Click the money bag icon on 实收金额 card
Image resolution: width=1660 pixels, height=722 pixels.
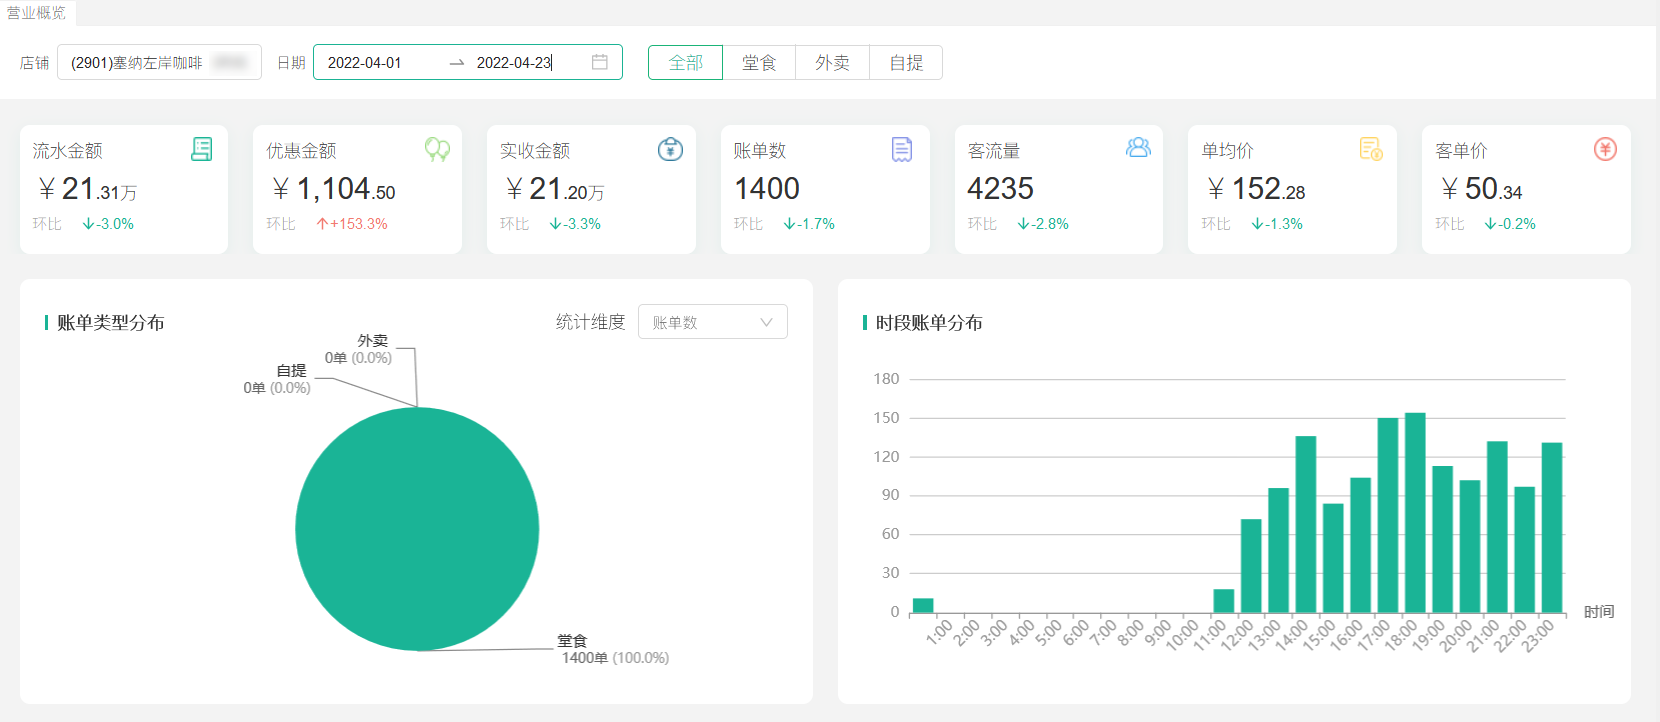[x=670, y=149]
